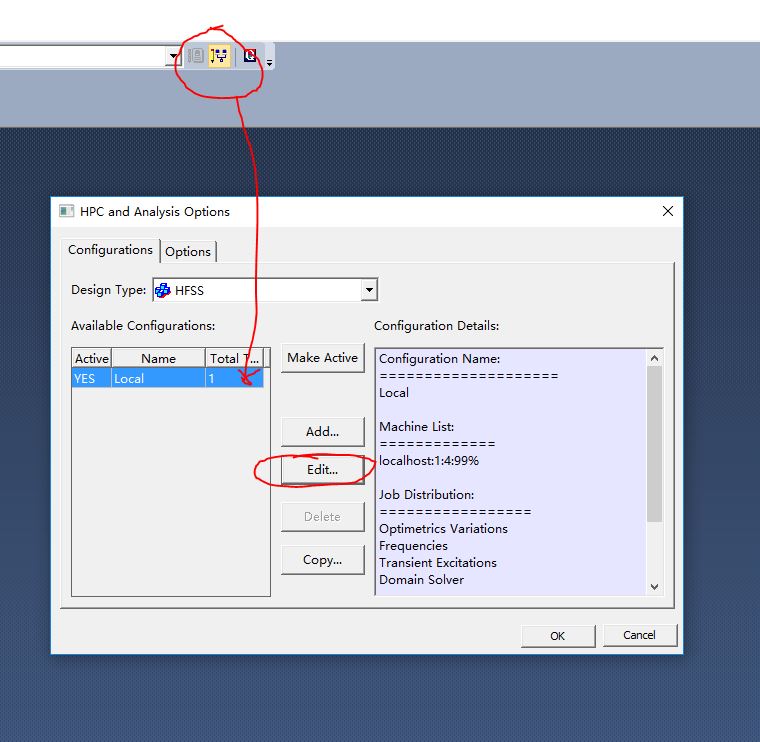Click the Optimetrics Variations text line

click(x=443, y=529)
